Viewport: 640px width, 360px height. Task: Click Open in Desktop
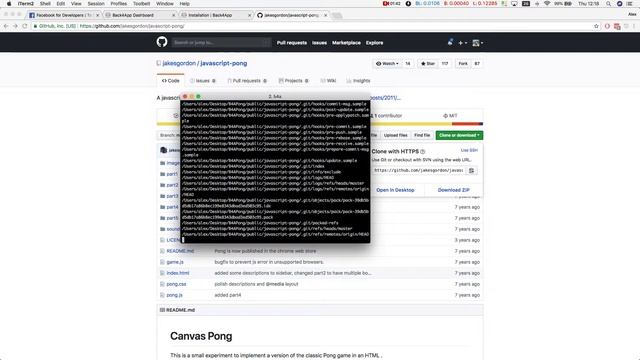pos(395,190)
